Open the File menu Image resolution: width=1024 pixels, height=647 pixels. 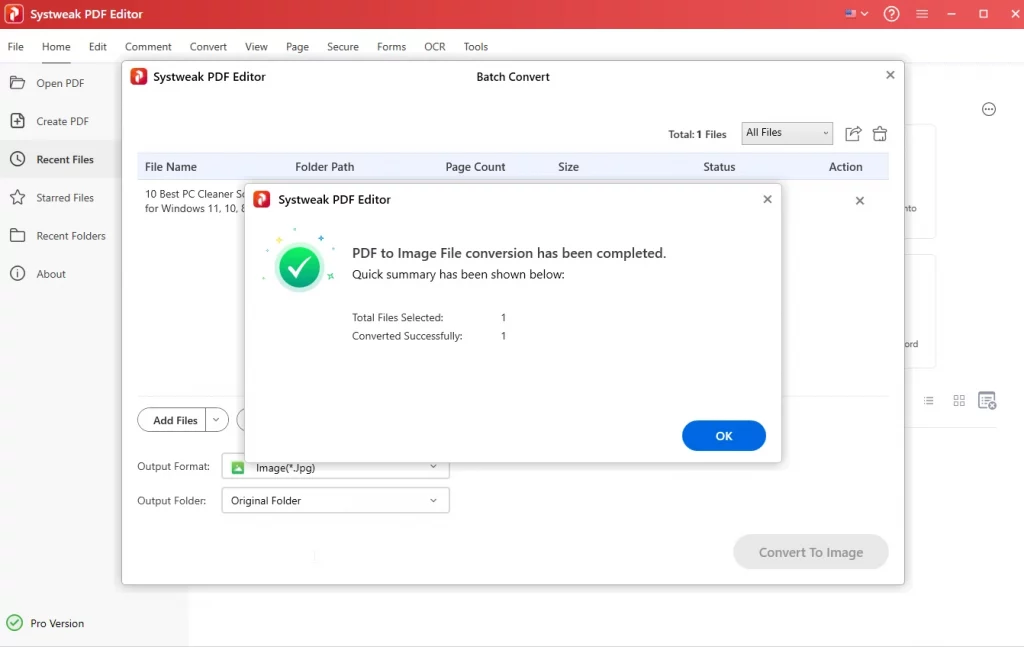click(16, 46)
